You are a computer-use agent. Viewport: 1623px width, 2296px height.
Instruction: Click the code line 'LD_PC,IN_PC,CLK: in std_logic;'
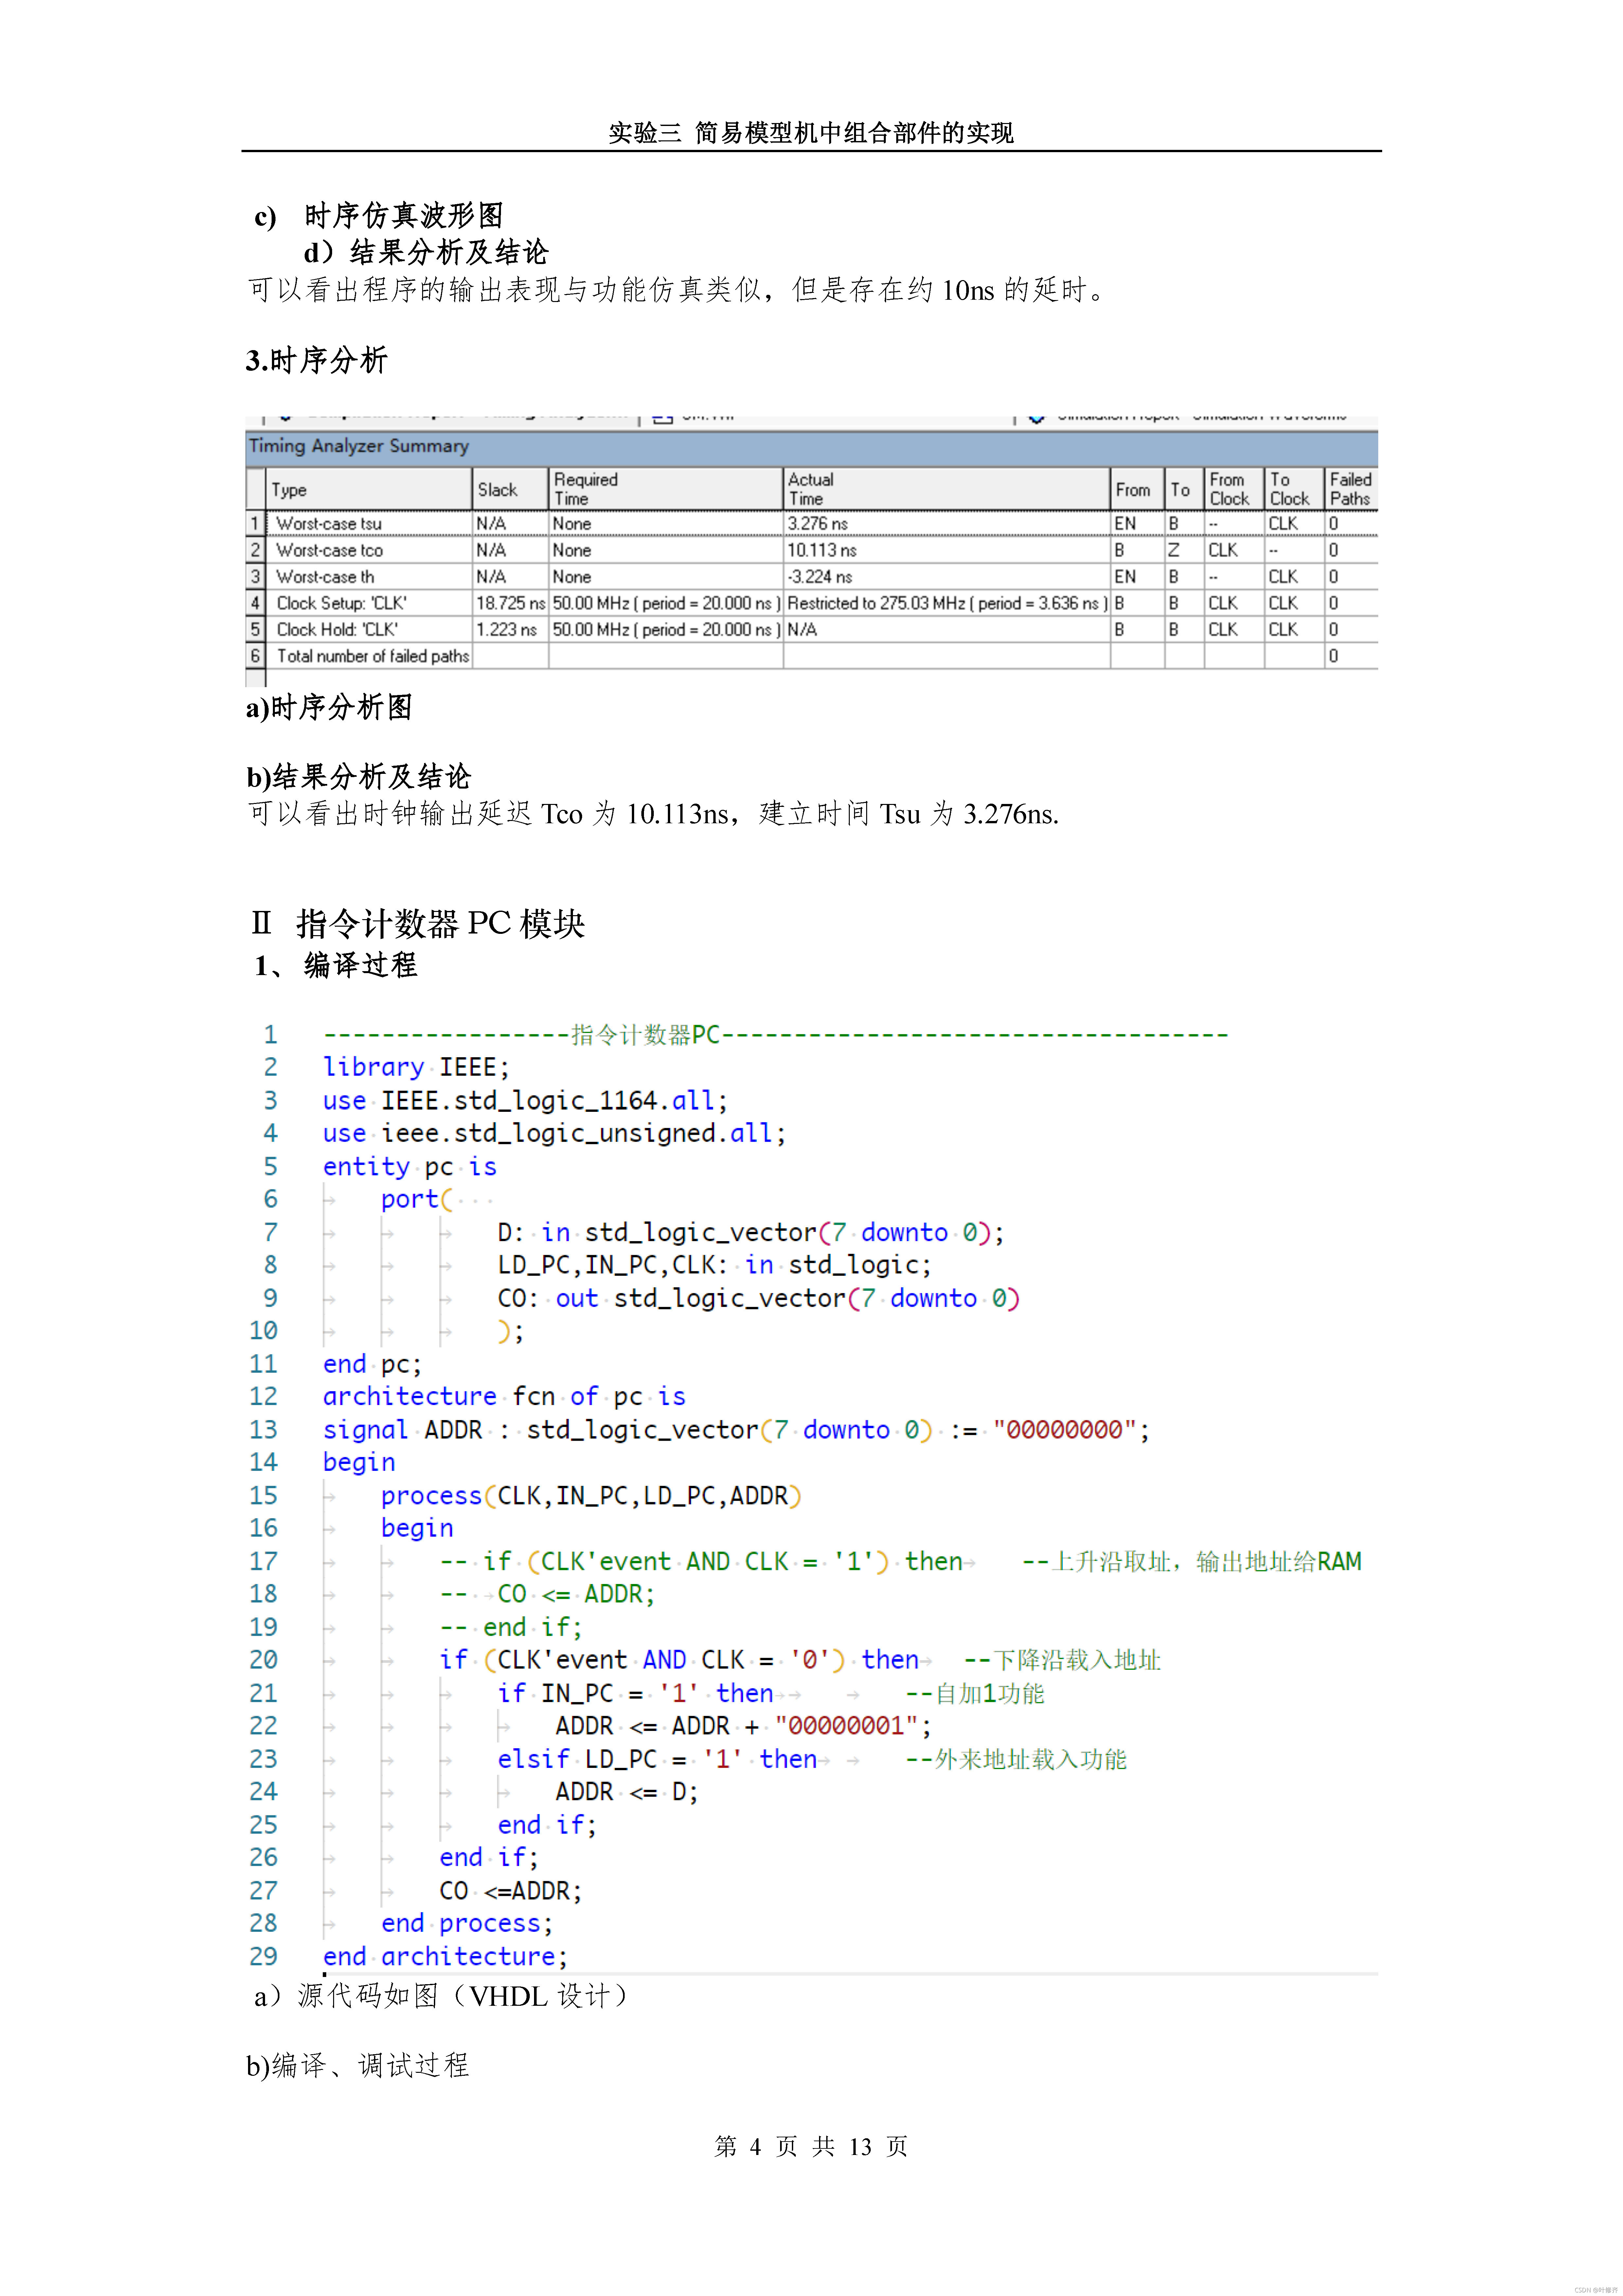tap(714, 1265)
